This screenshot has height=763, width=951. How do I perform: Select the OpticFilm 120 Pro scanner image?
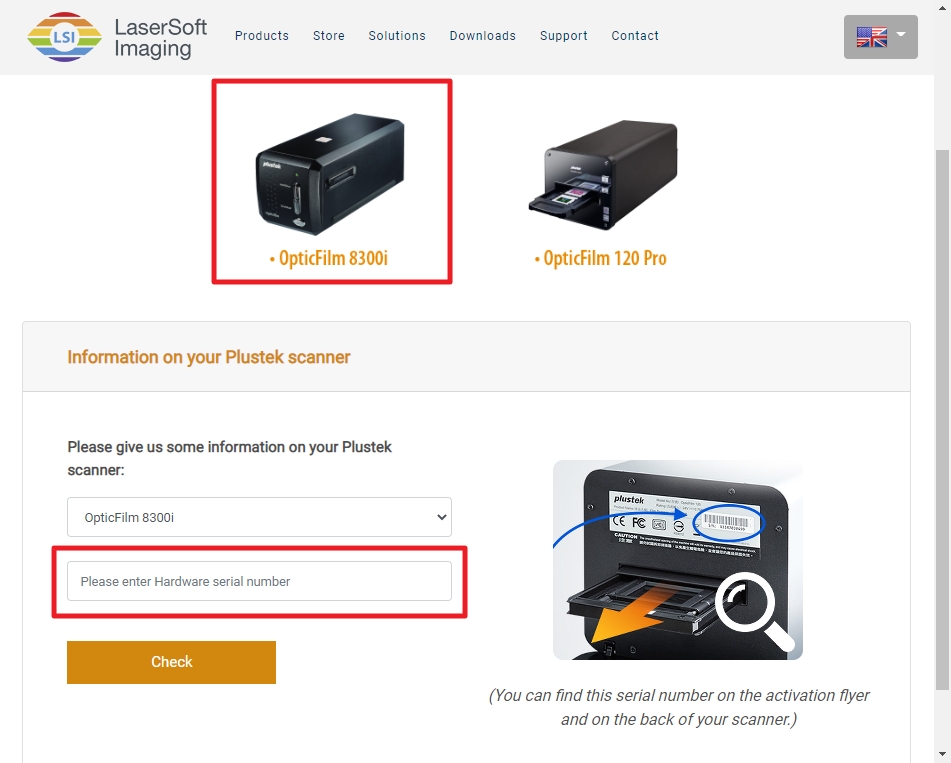coord(603,175)
